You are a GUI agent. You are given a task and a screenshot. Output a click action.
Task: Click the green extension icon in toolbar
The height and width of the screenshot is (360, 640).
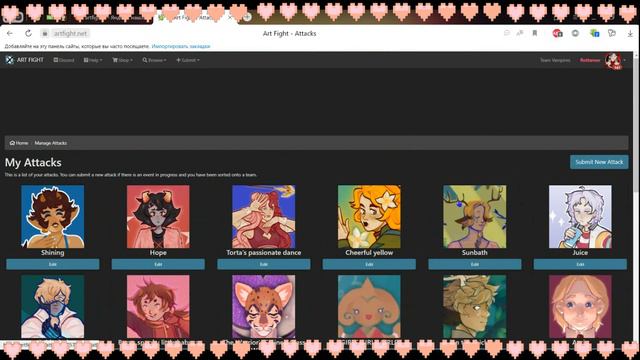(594, 33)
